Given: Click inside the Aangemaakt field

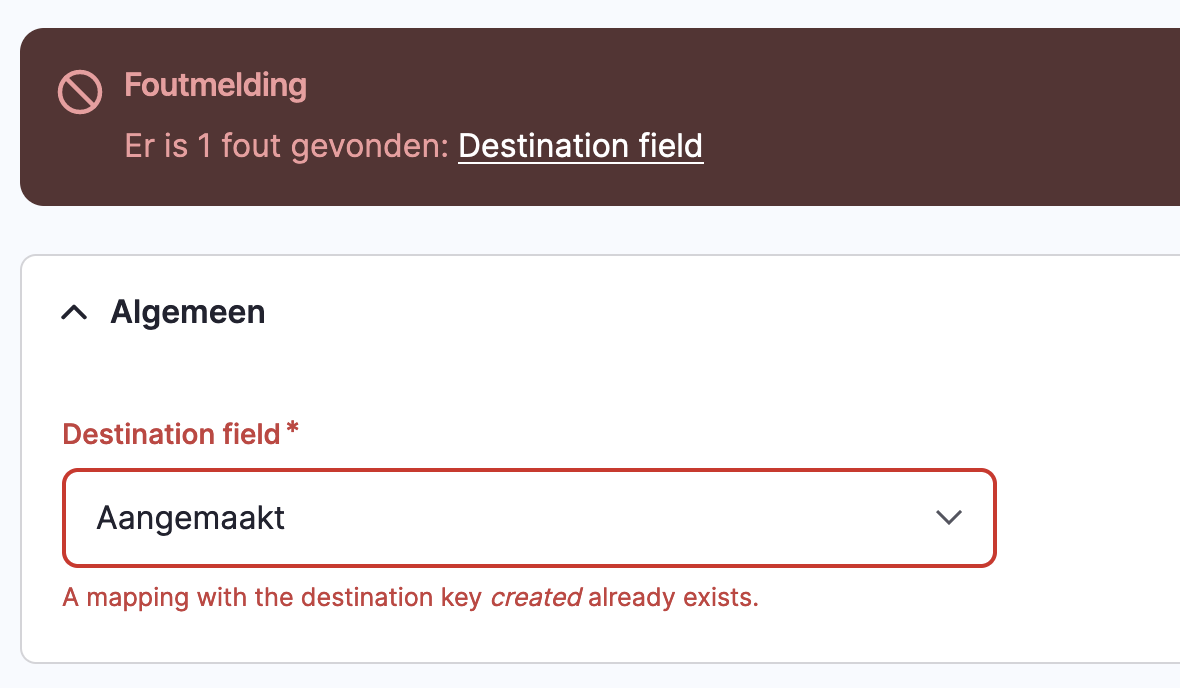Looking at the screenshot, I should point(400,518).
